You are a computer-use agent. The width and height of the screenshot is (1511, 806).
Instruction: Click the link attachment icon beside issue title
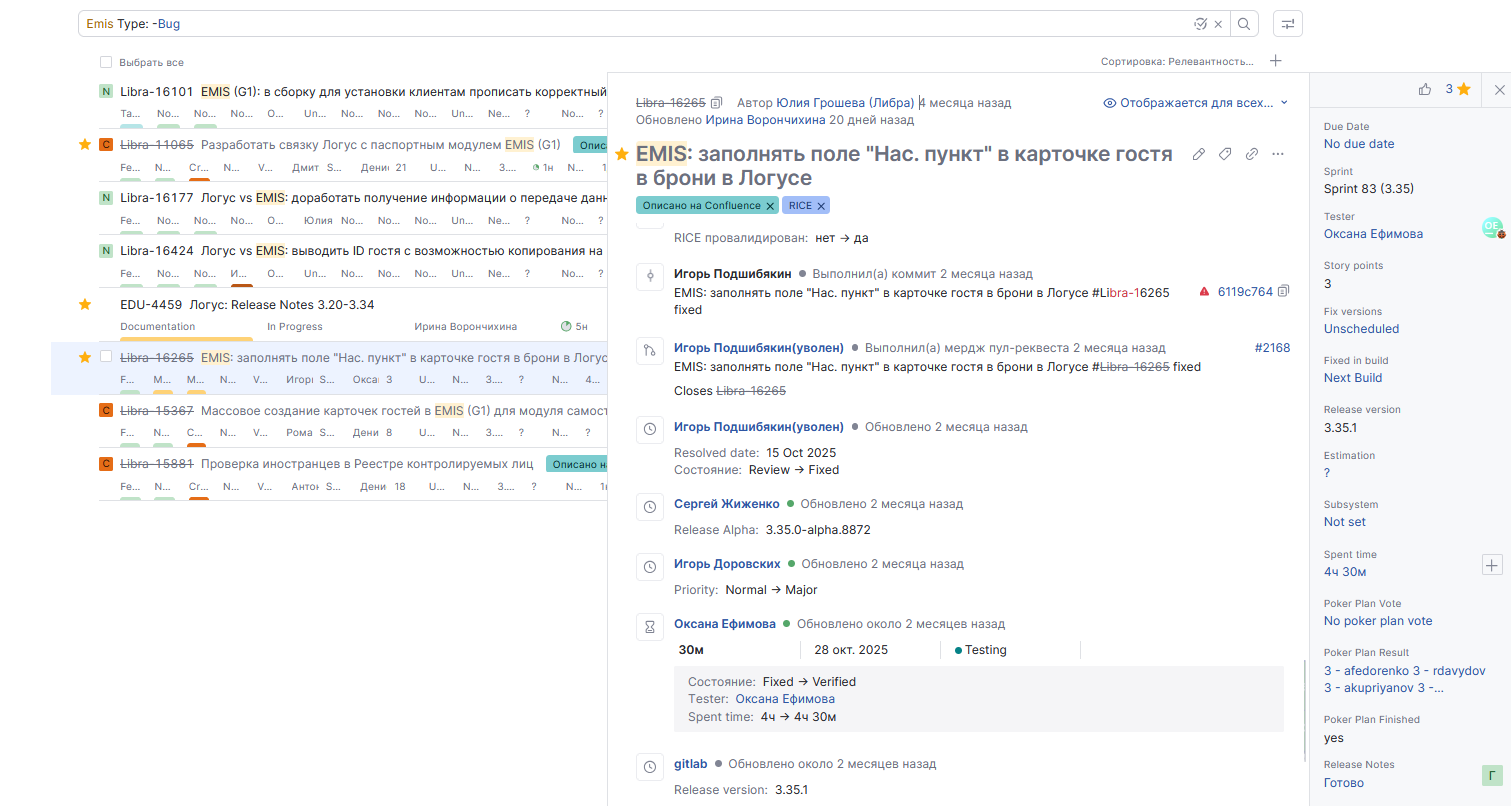(x=1251, y=154)
